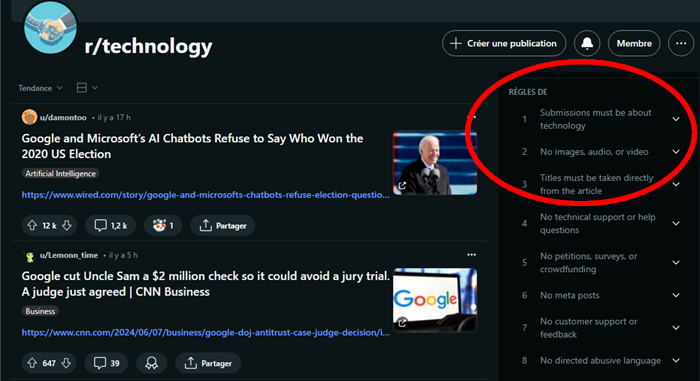
Task: Filter by Artificial Intelligence flair
Action: coord(60,173)
